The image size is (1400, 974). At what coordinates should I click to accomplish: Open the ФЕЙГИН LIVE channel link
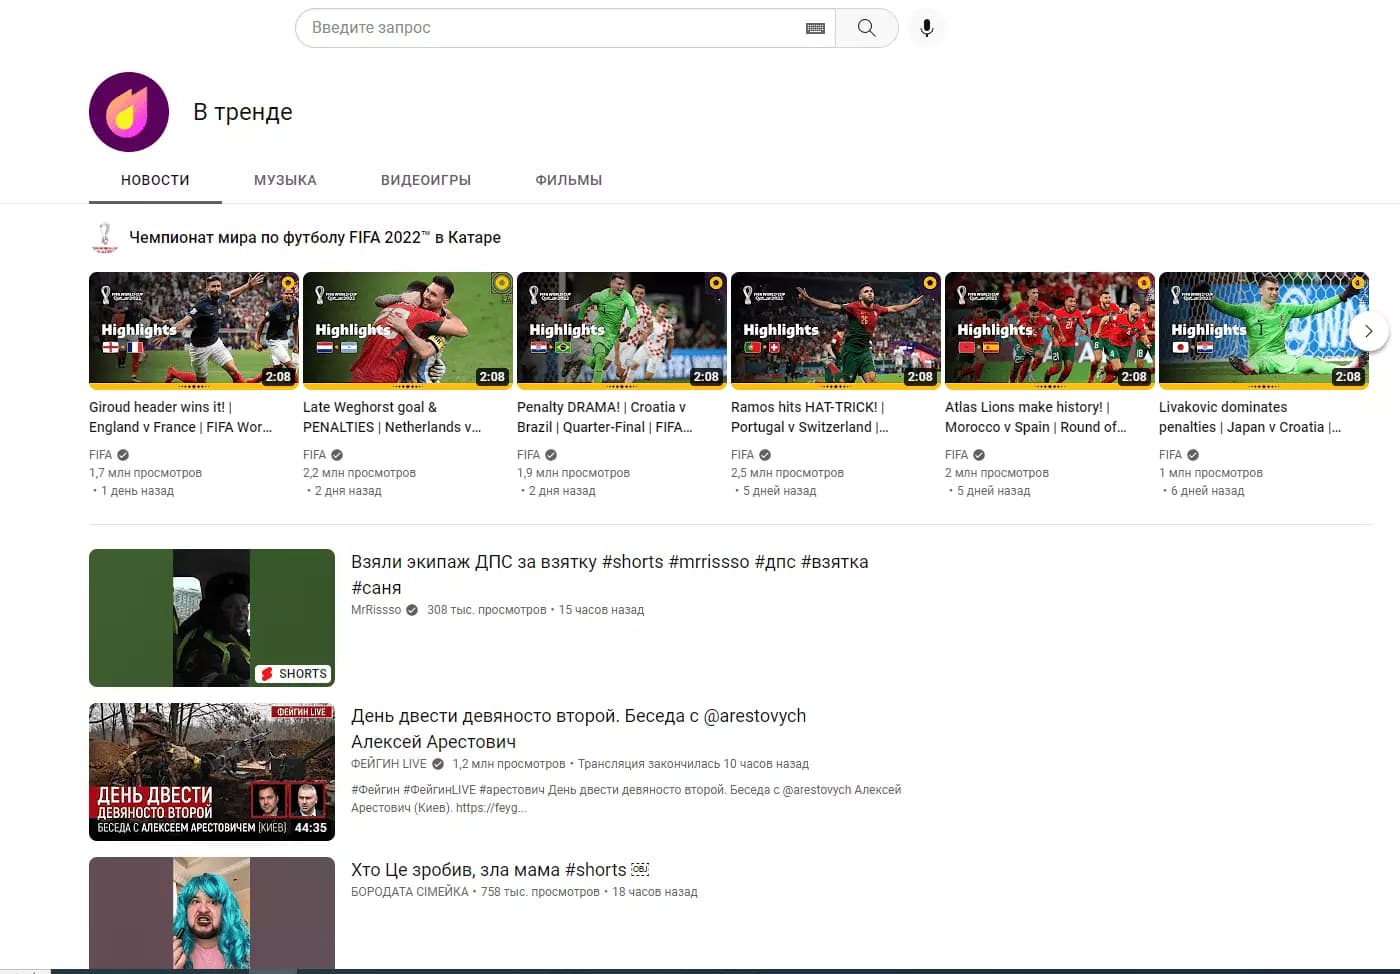[389, 764]
